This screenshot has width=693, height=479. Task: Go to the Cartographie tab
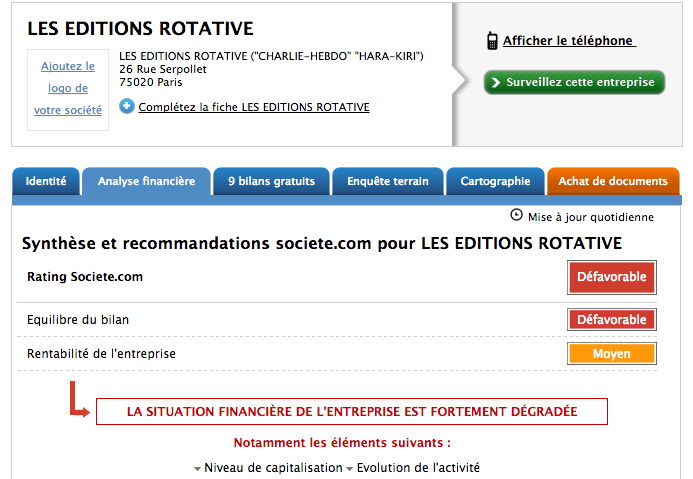(x=495, y=181)
